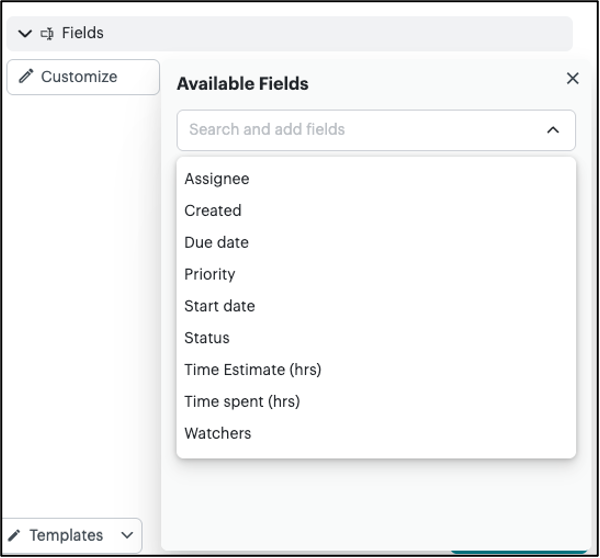Add the Time Estimate (hrs) field
The width and height of the screenshot is (600, 558).
click(252, 370)
